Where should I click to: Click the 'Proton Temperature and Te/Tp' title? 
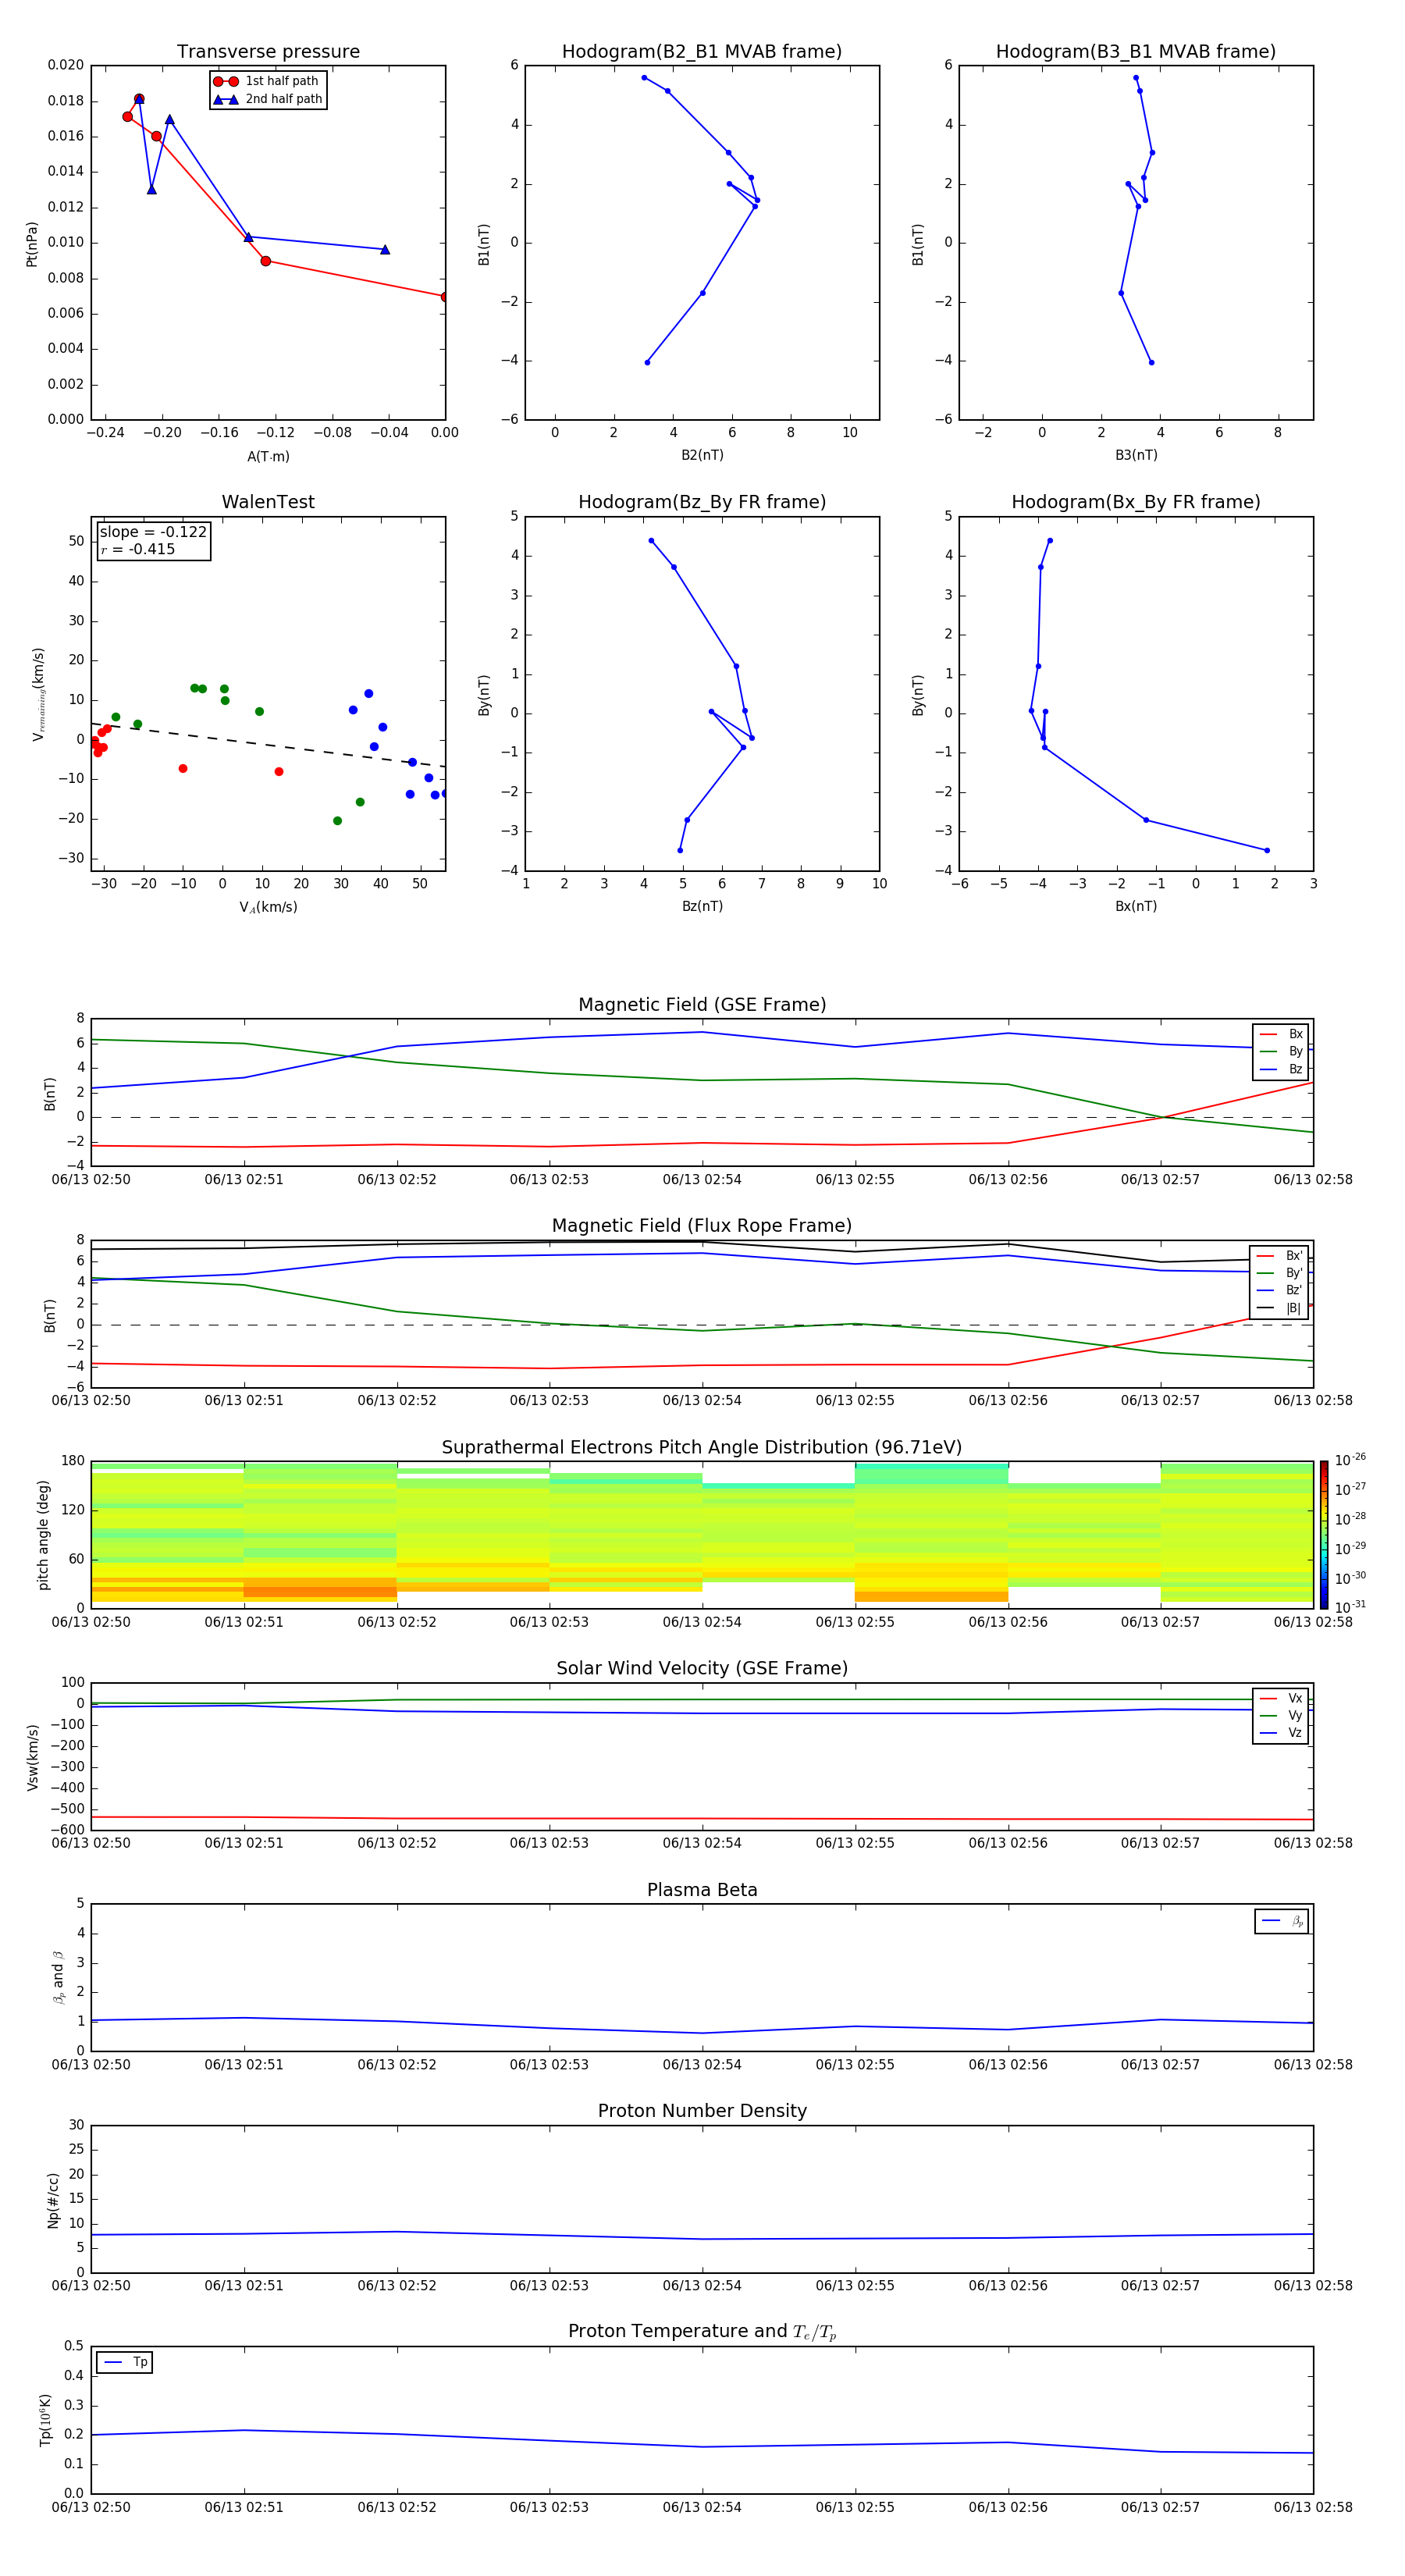702,2332
